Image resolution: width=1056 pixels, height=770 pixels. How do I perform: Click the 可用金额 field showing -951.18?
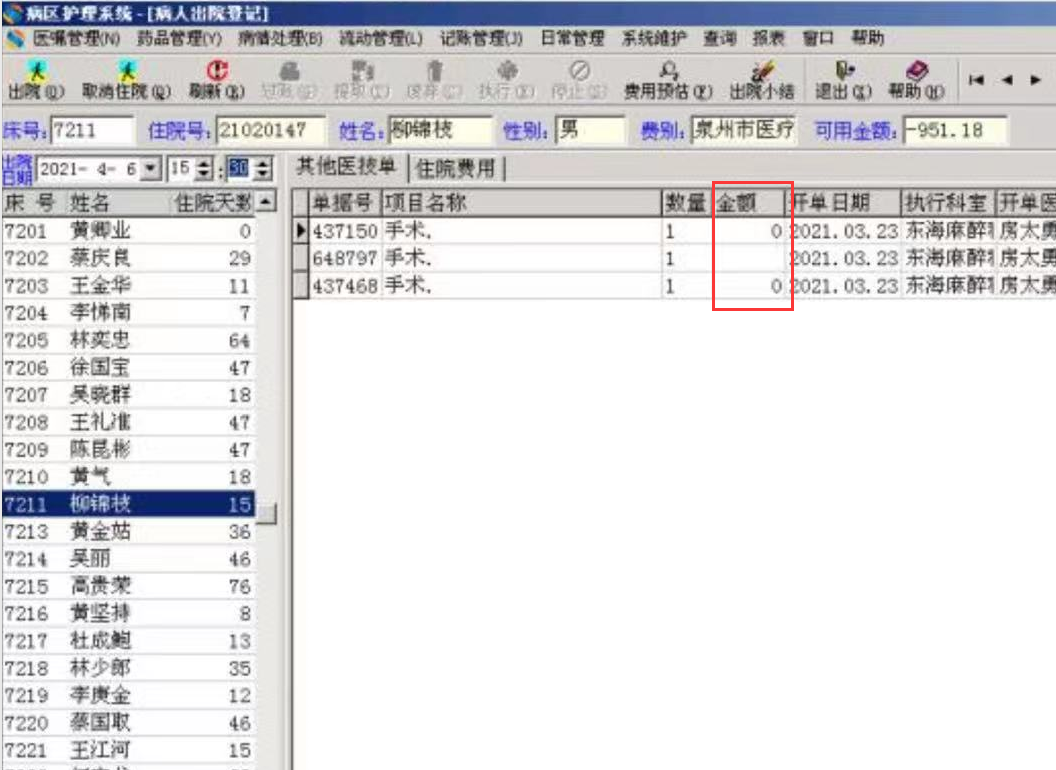[954, 130]
